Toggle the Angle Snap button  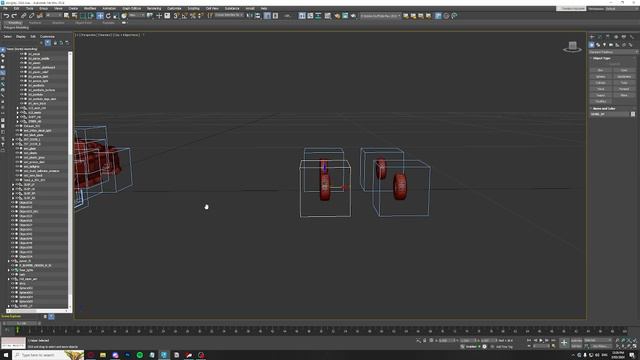click(x=184, y=16)
